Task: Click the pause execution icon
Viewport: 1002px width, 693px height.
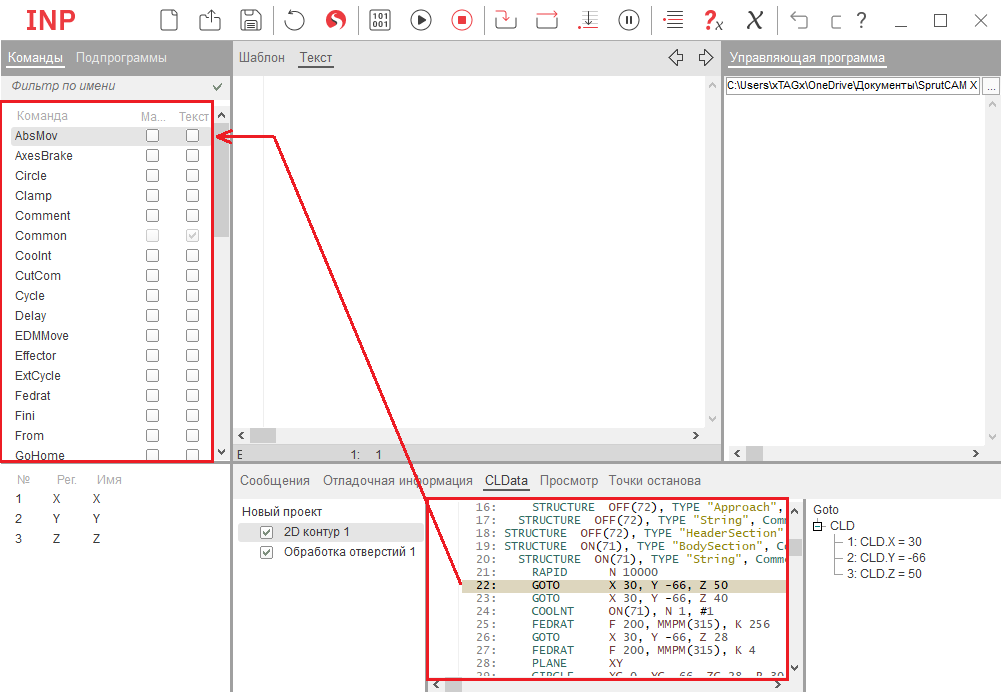Action: tap(629, 20)
